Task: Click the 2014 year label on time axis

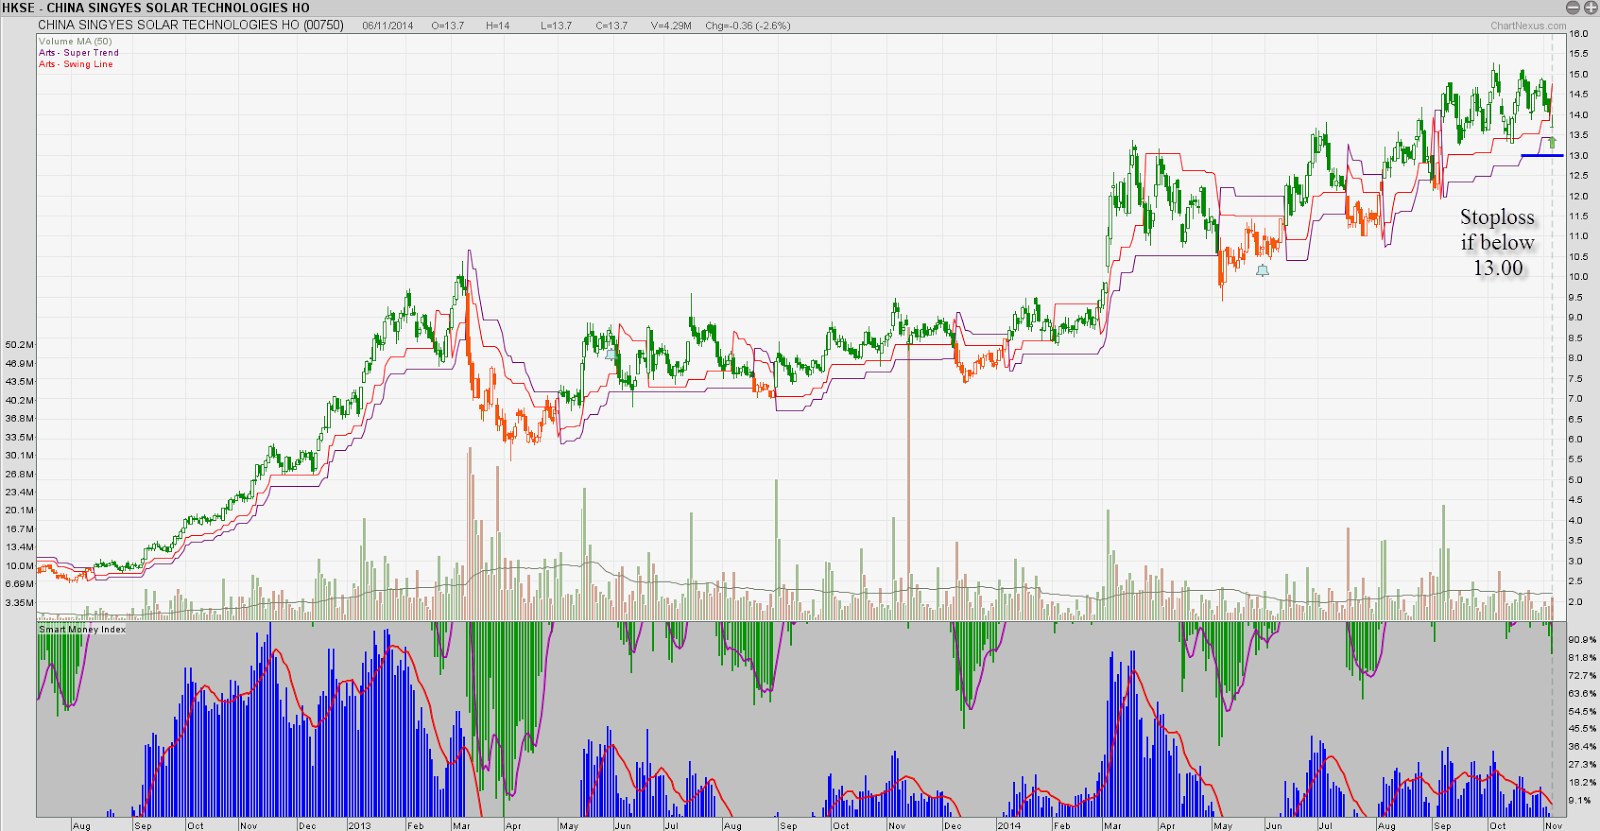Action: 1008,825
